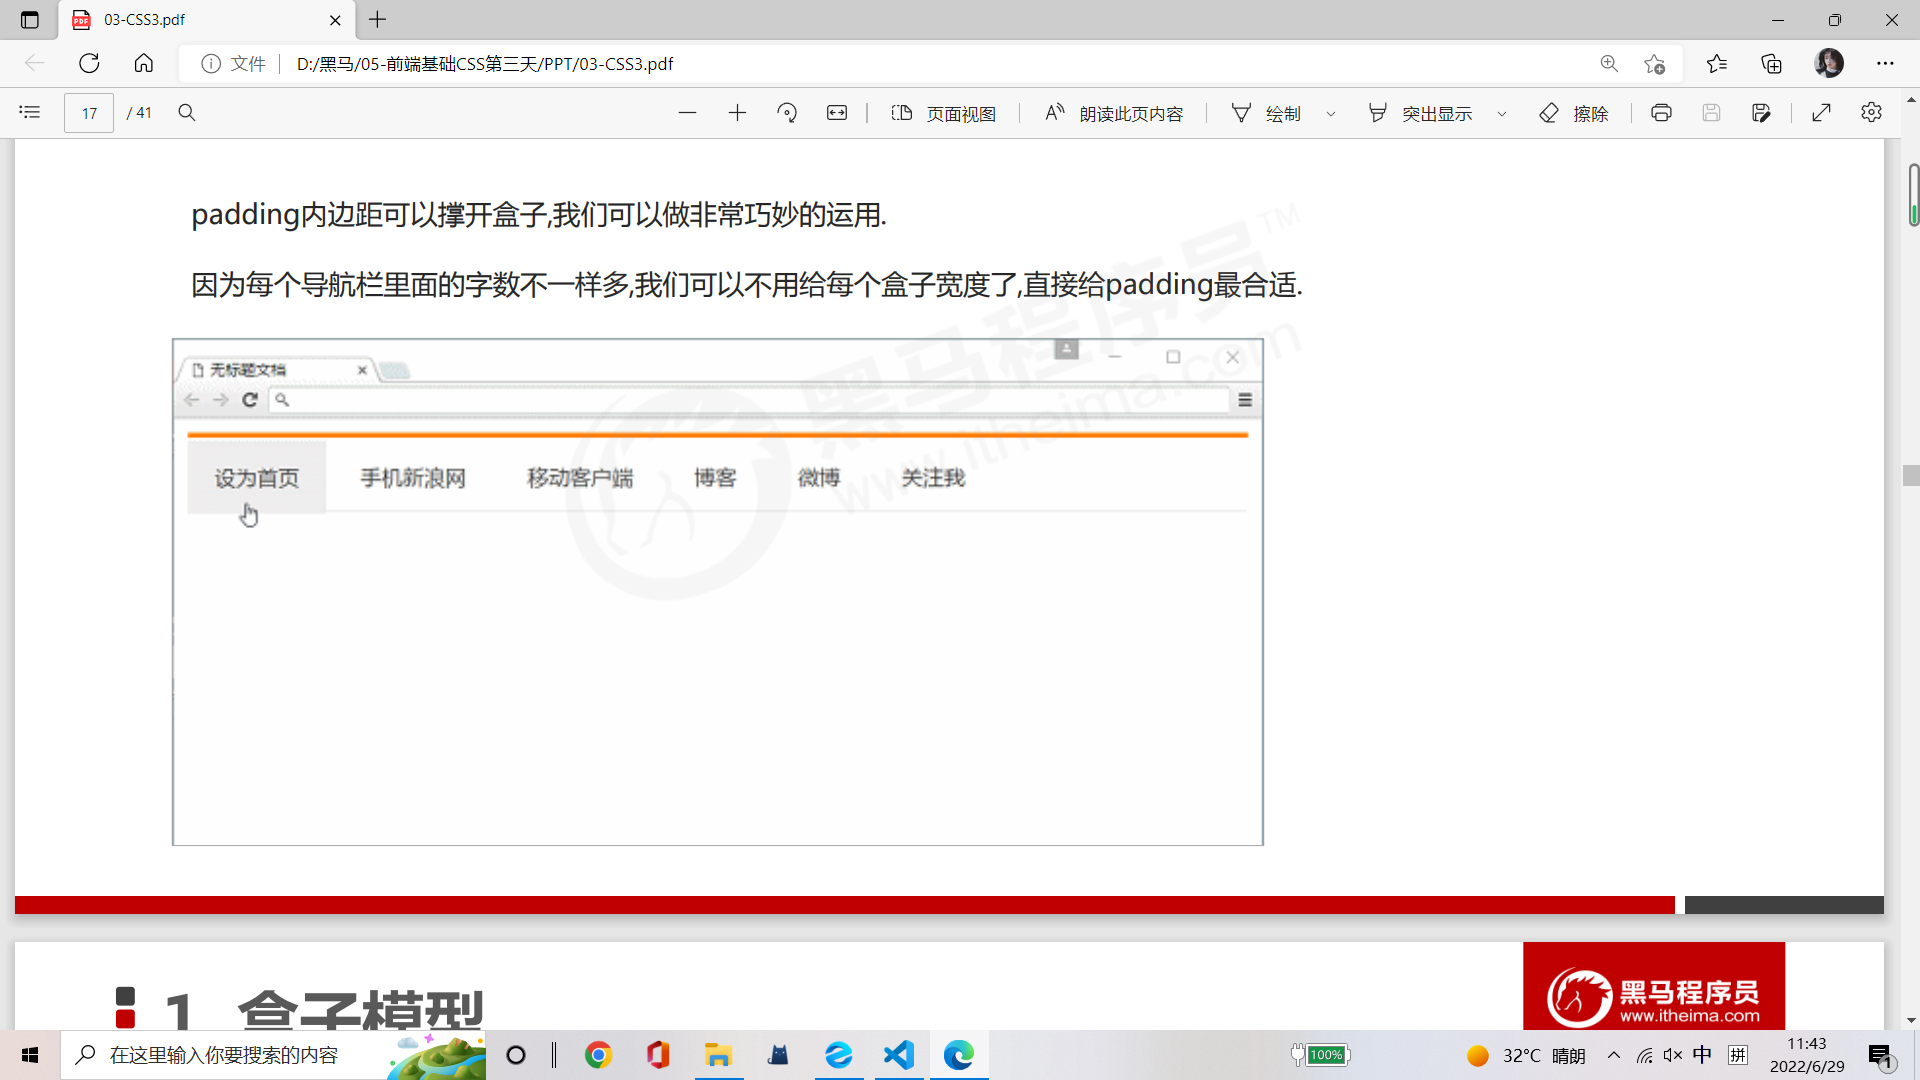Viewport: 1920px width, 1080px height.
Task: Unmute the volume tray icon
Action: pos(1672,1055)
